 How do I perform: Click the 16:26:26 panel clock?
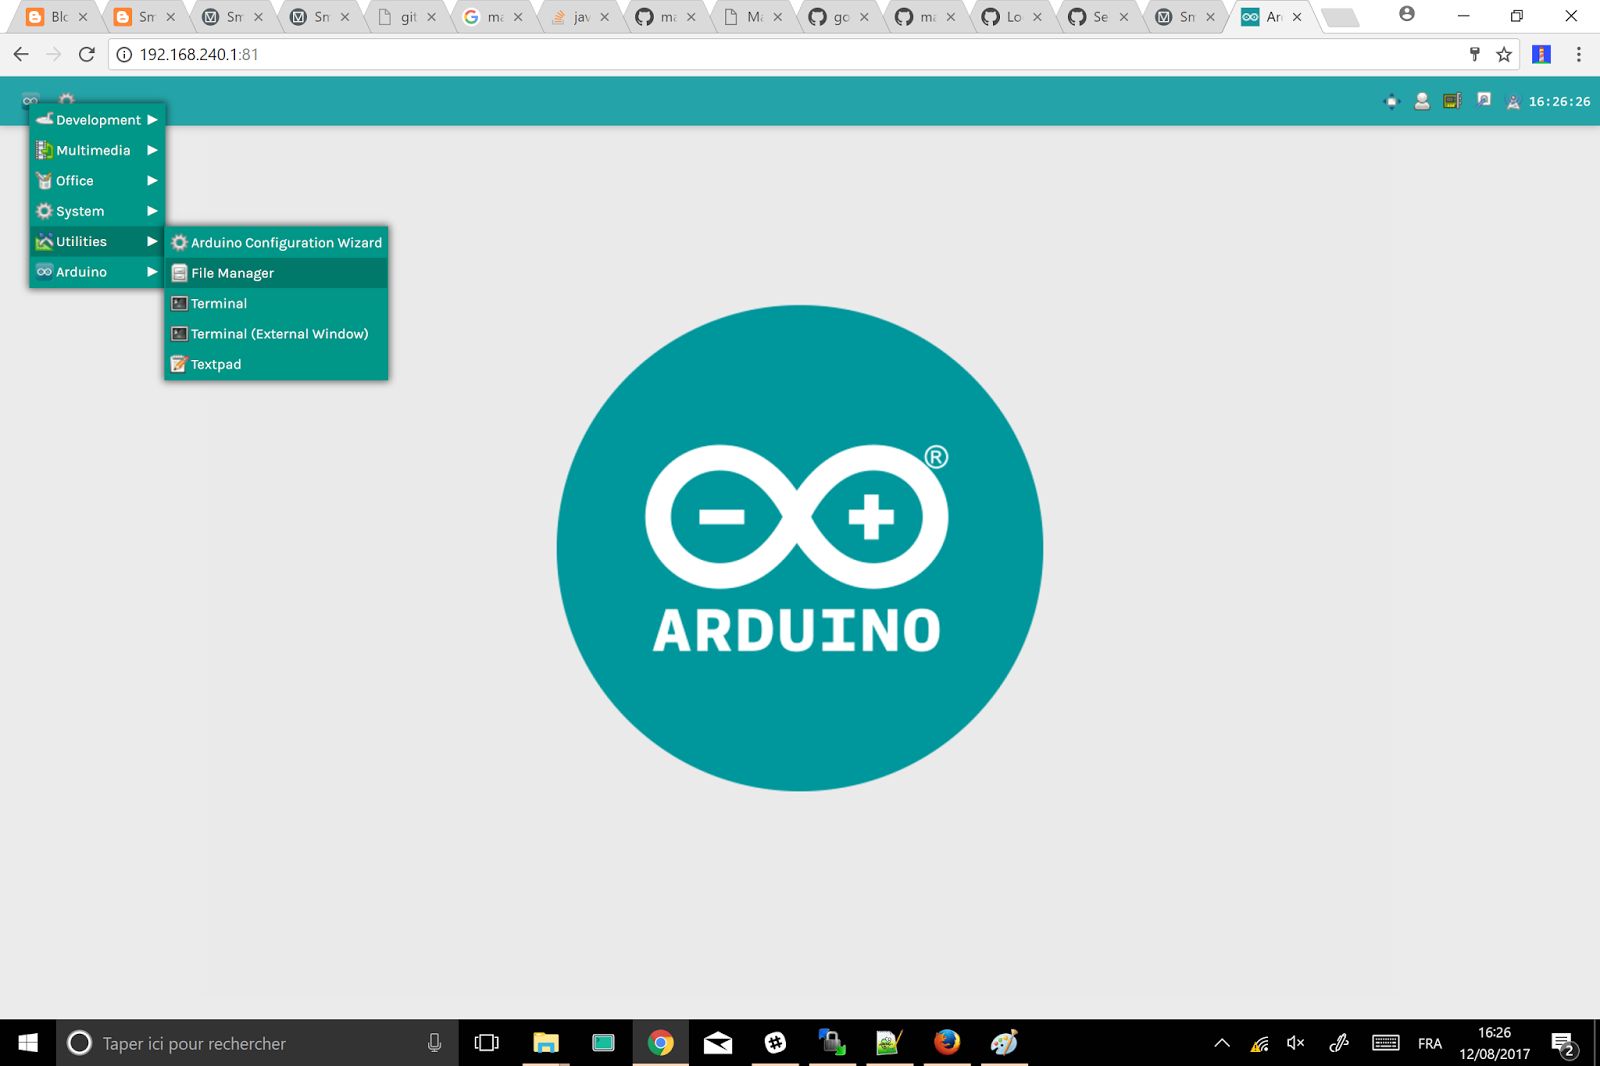[1559, 101]
